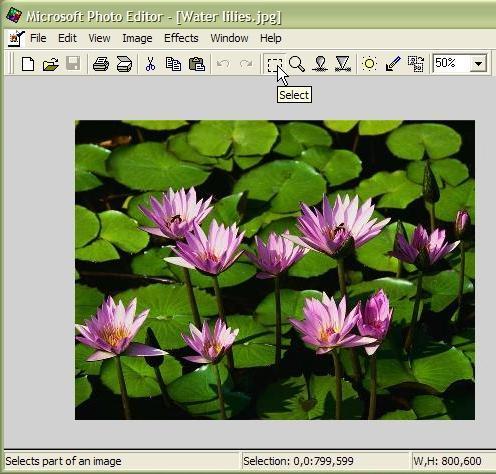Select the Set Transparent Color tool
Screen dimensions: 496x474
tap(393, 64)
